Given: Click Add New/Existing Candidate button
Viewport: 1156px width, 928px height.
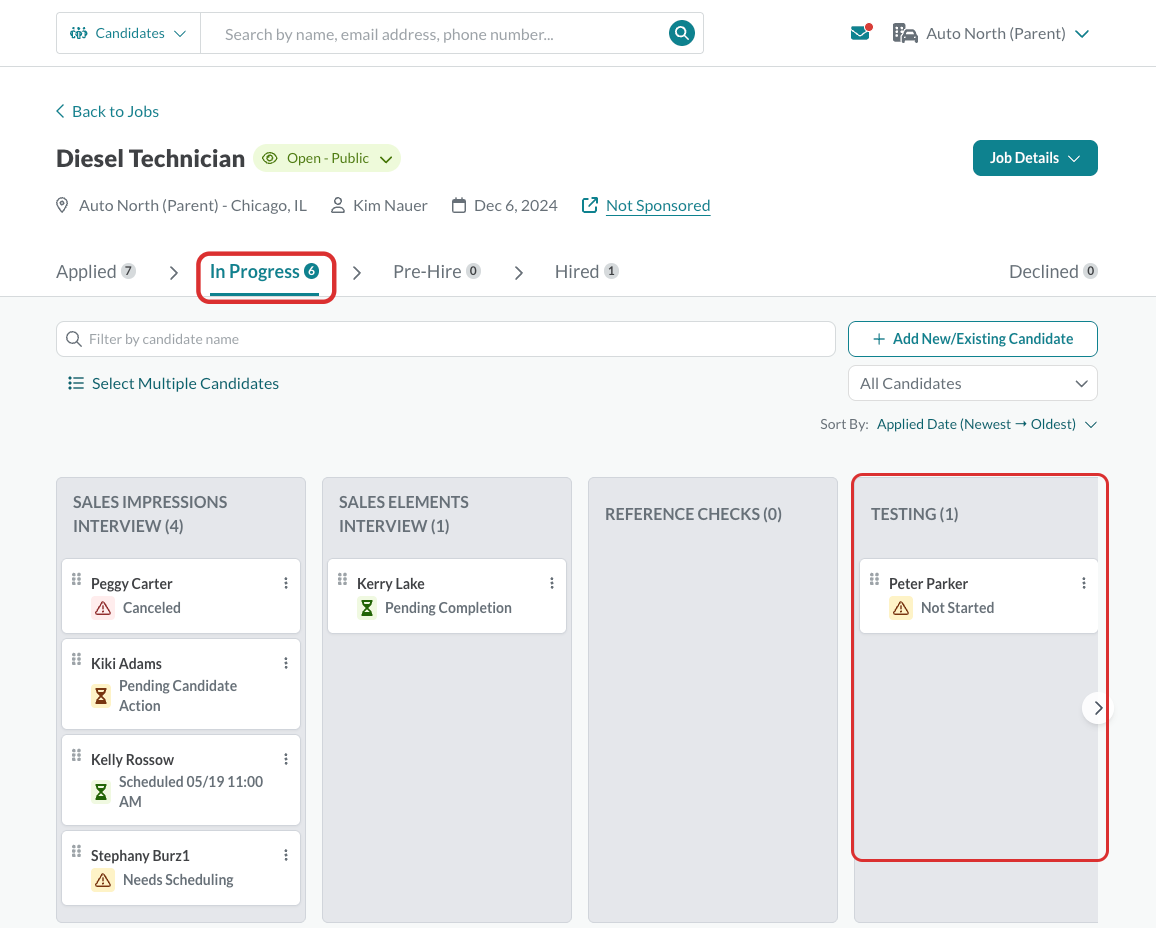Looking at the screenshot, I should tap(973, 339).
